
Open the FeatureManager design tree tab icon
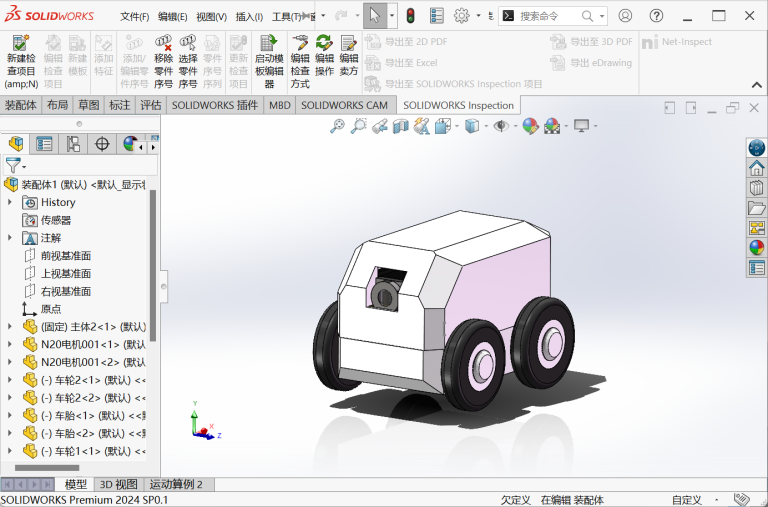(x=16, y=144)
